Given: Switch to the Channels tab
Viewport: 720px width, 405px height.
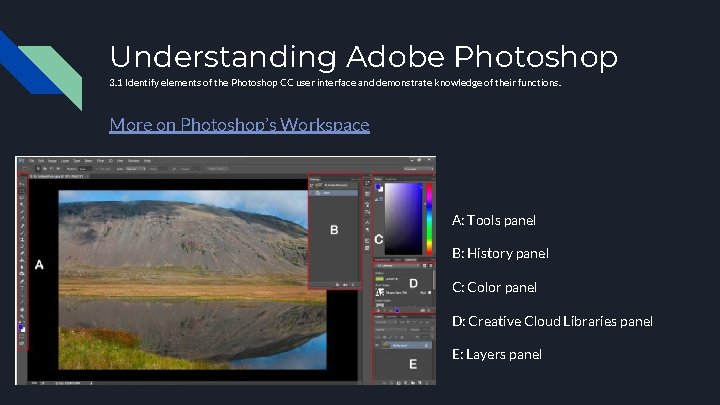Looking at the screenshot, I should coord(392,317).
